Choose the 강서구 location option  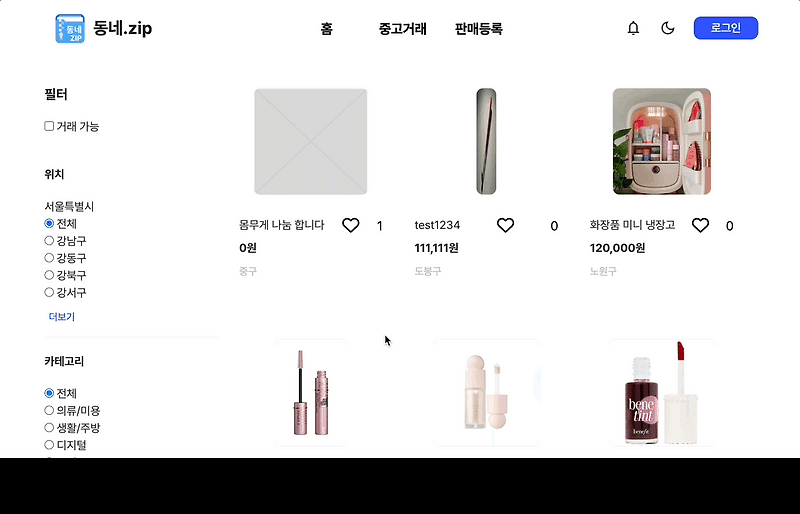click(x=49, y=292)
